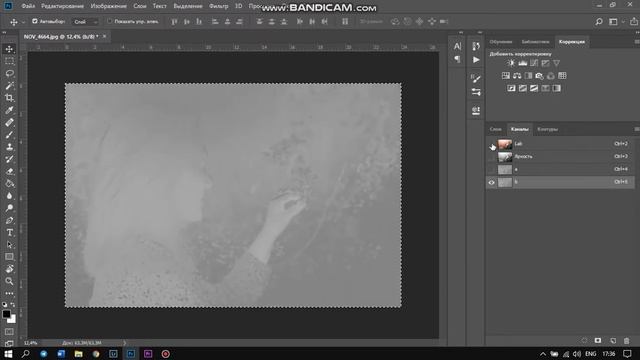The image size is (640, 360).
Task: Select the Eyedropper tool
Action: tap(9, 110)
